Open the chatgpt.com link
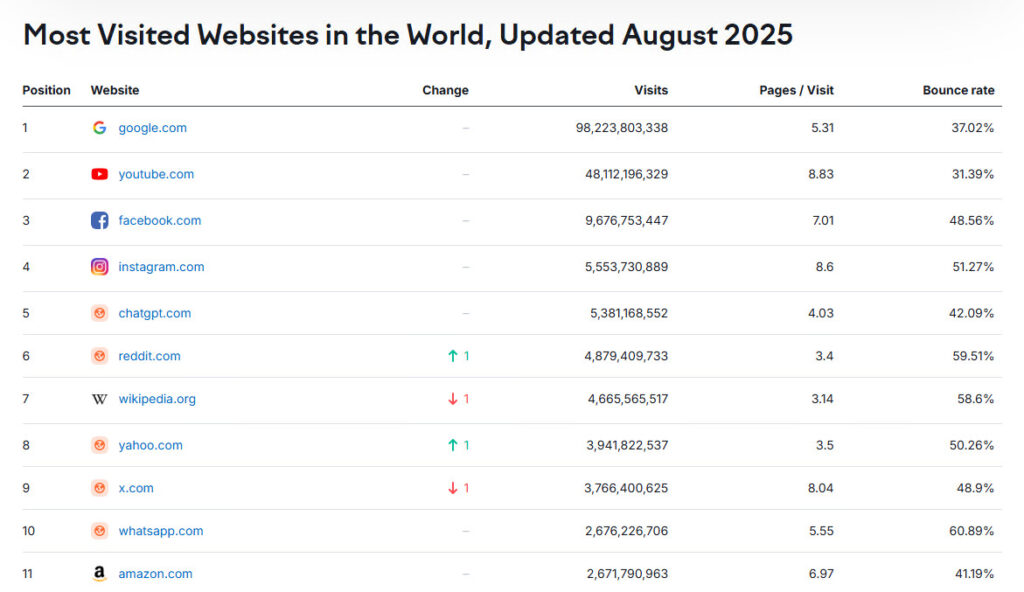The height and width of the screenshot is (592, 1024). tap(155, 313)
